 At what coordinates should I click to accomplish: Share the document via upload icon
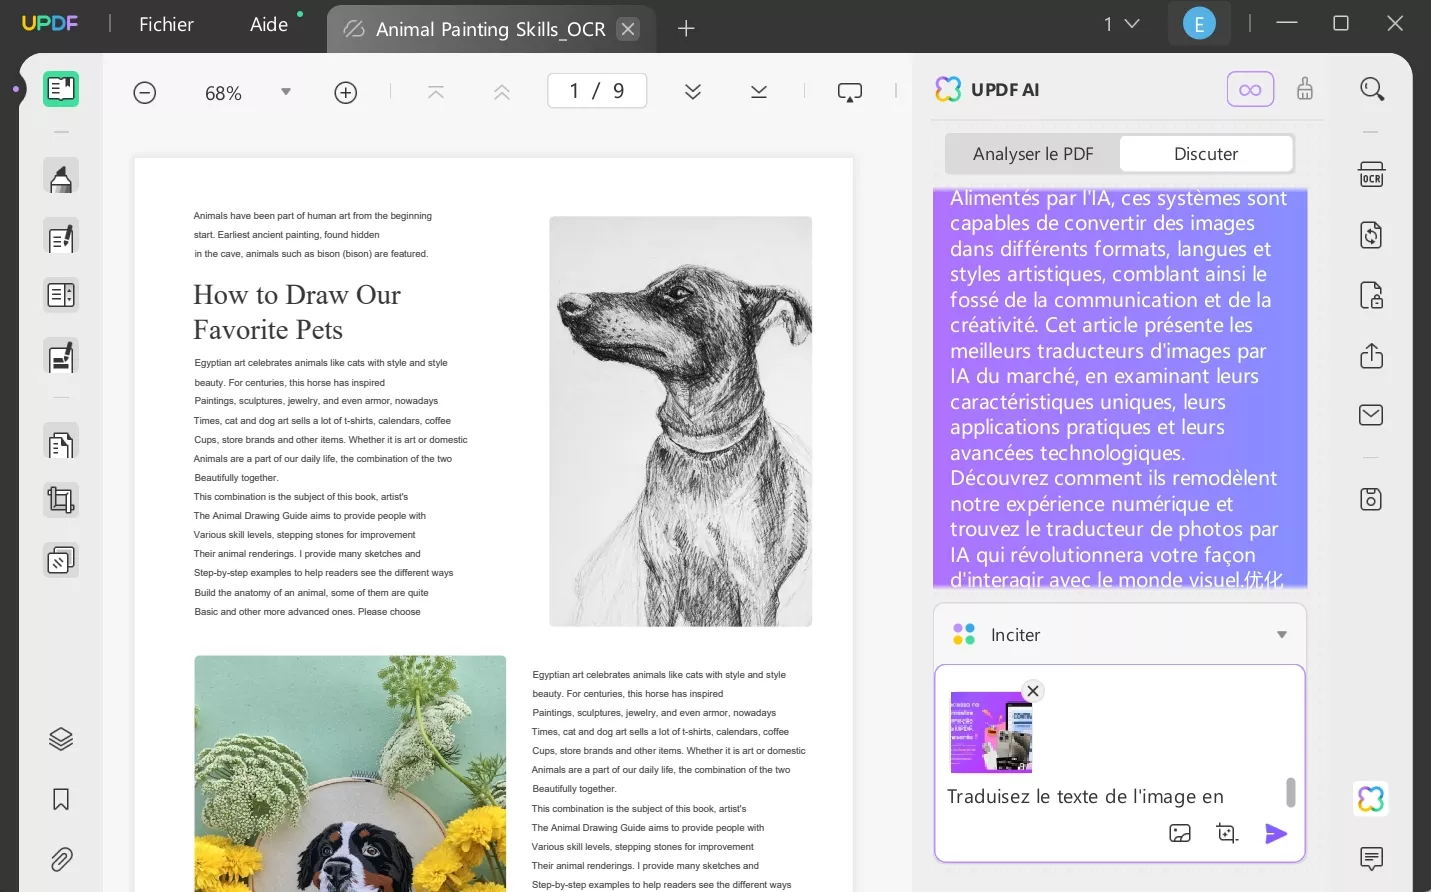point(1372,356)
